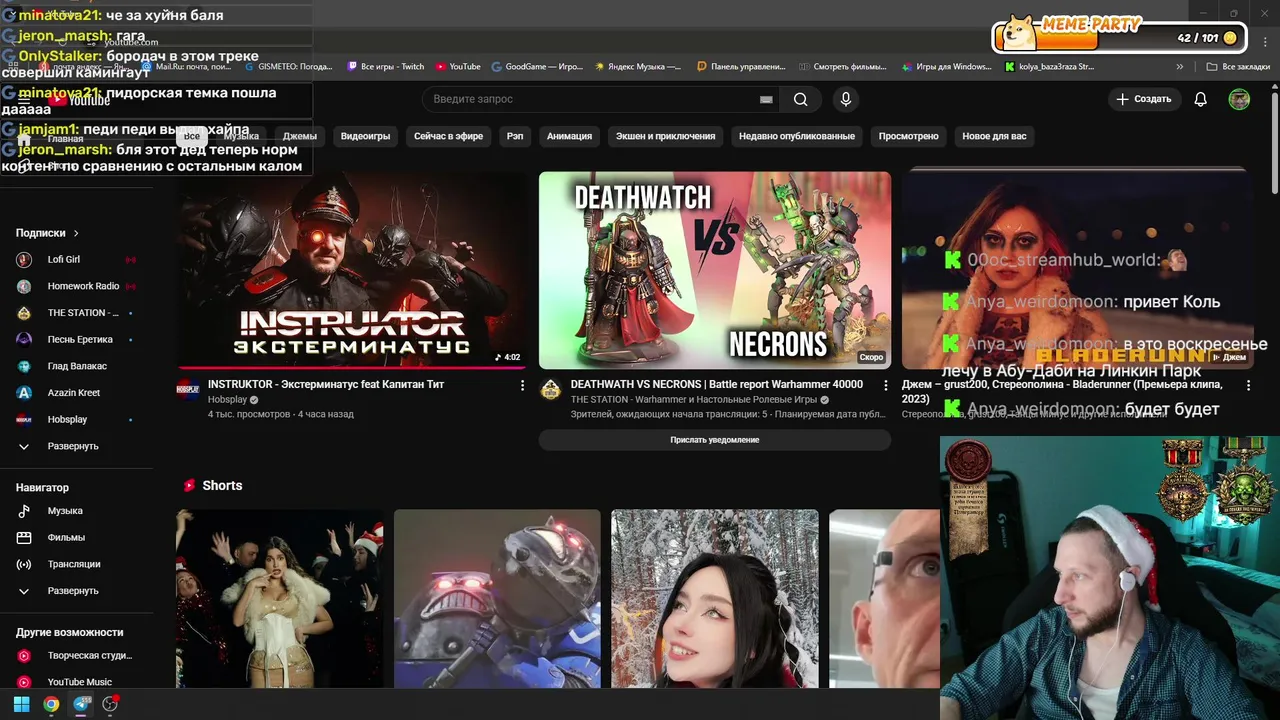Open the Short with dark-haired girl in snow
Screen dimensions: 1280x720
point(715,599)
